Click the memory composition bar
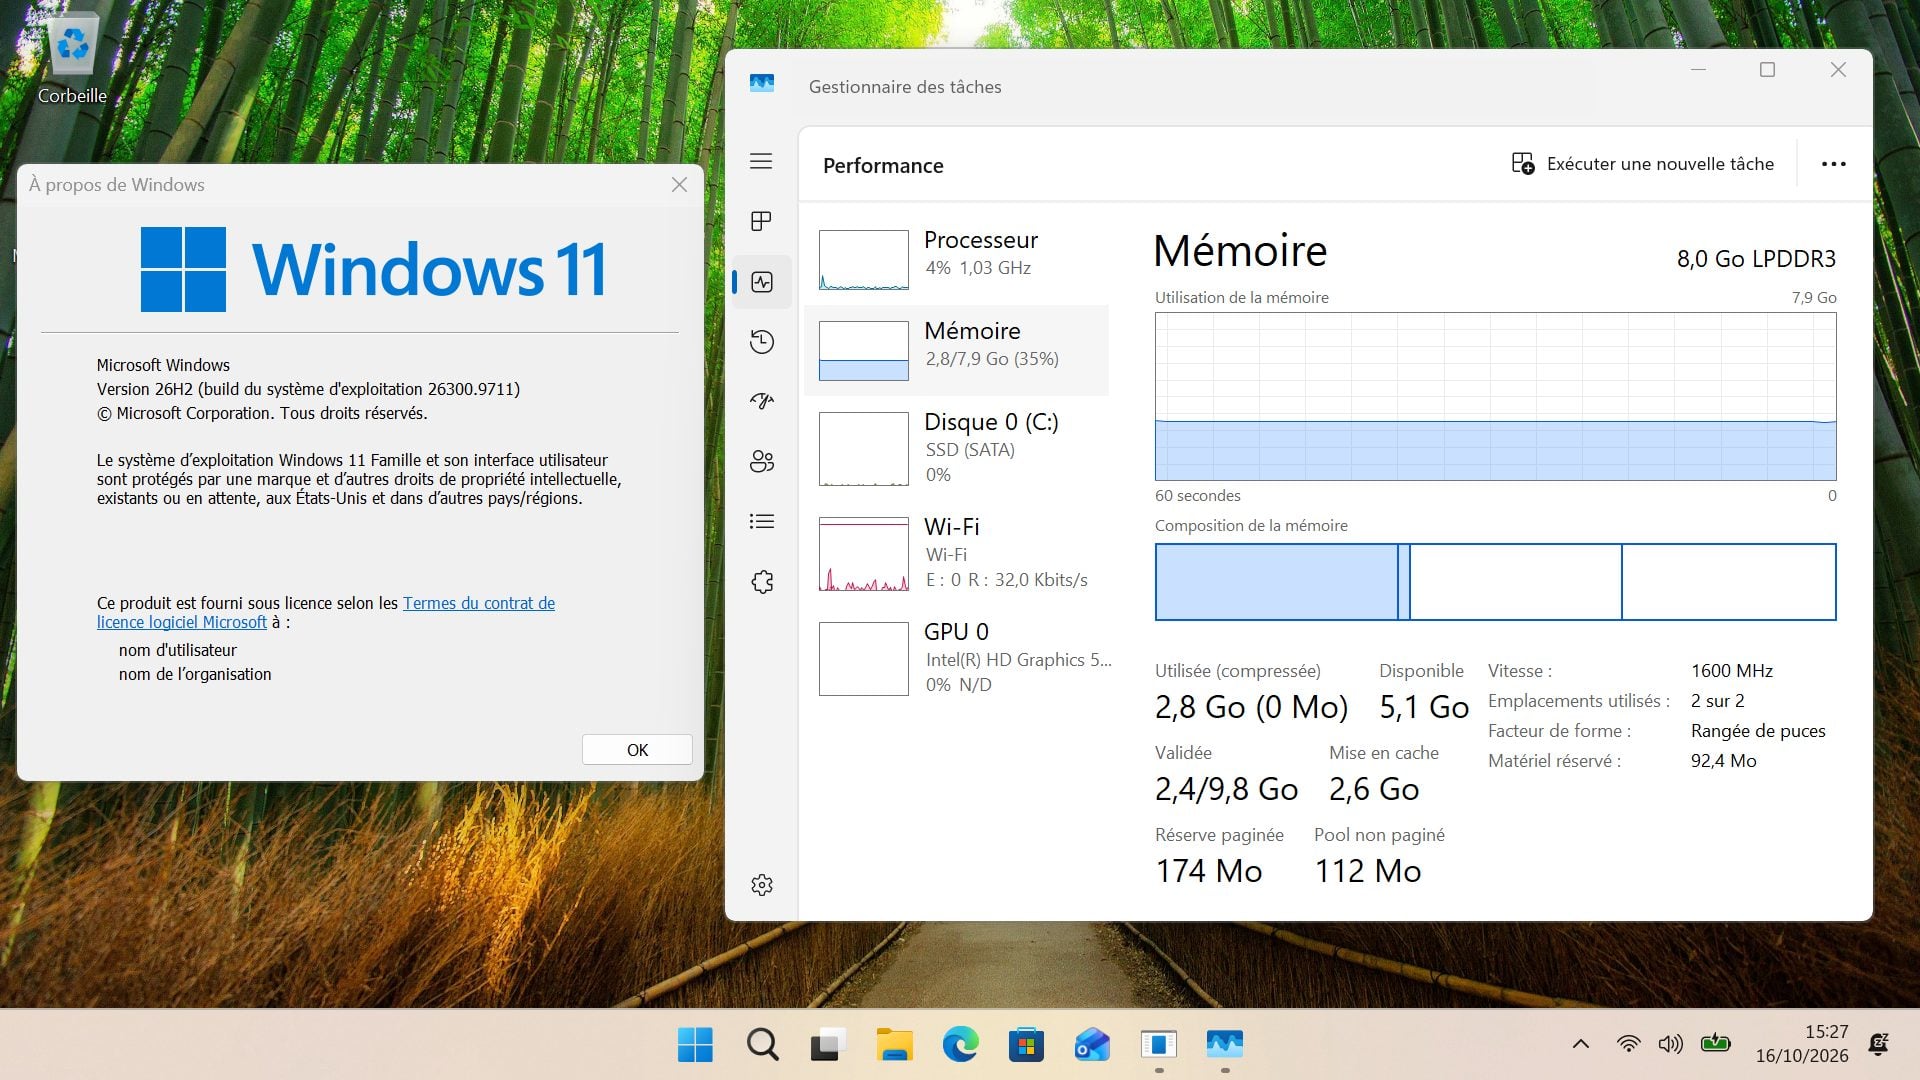This screenshot has width=1920, height=1080. point(1495,582)
